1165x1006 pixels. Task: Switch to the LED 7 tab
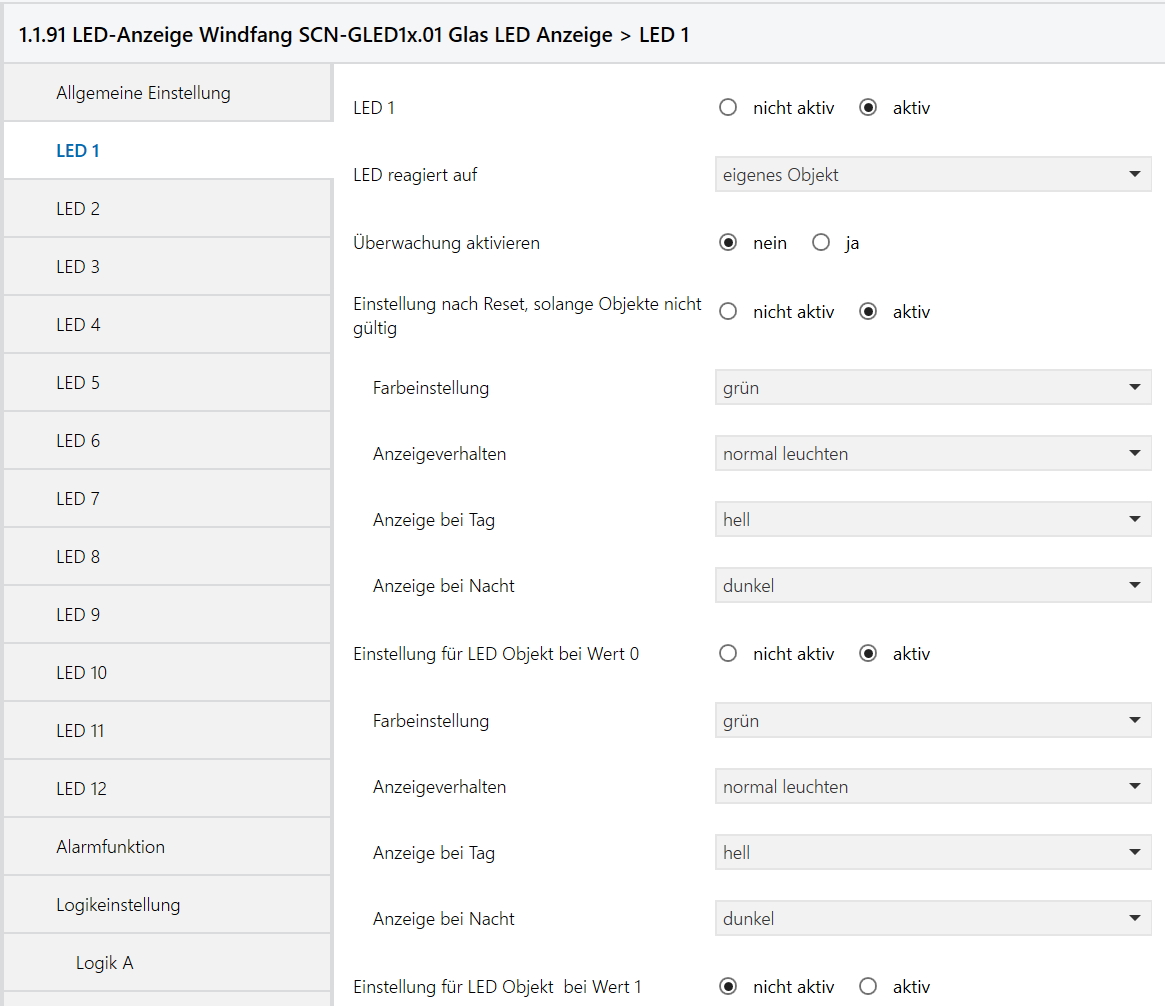point(167,499)
